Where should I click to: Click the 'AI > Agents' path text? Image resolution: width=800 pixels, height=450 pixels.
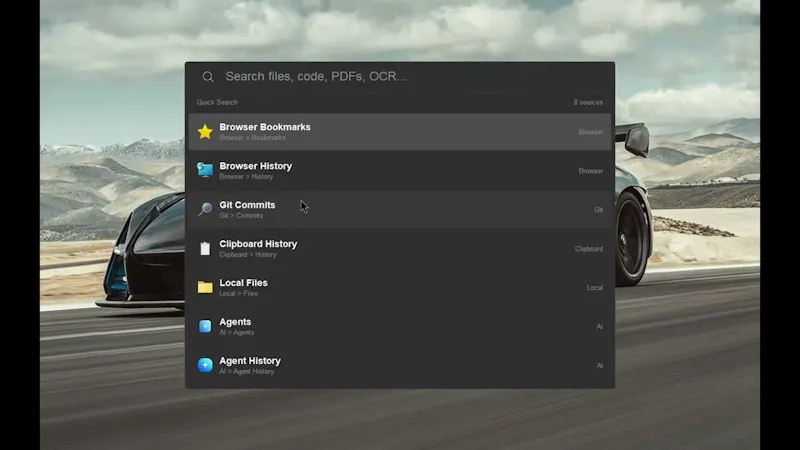237,333
